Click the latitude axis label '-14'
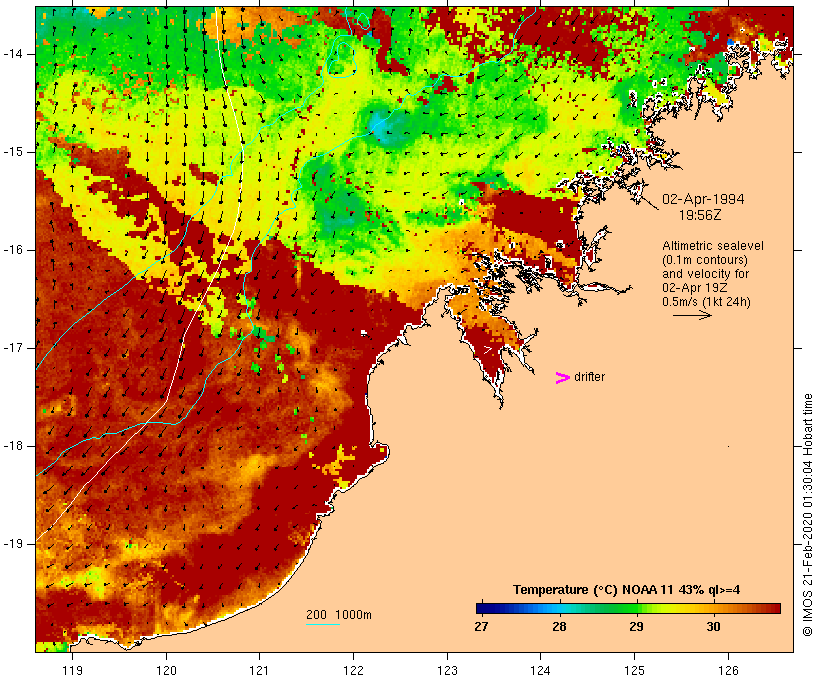Viewport: 820px width, 680px height. pyautogui.click(x=13, y=54)
